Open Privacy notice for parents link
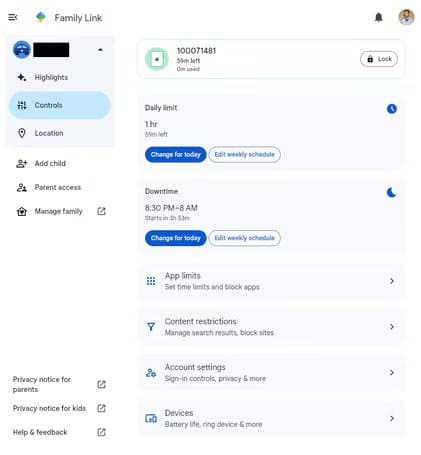 coord(42,384)
